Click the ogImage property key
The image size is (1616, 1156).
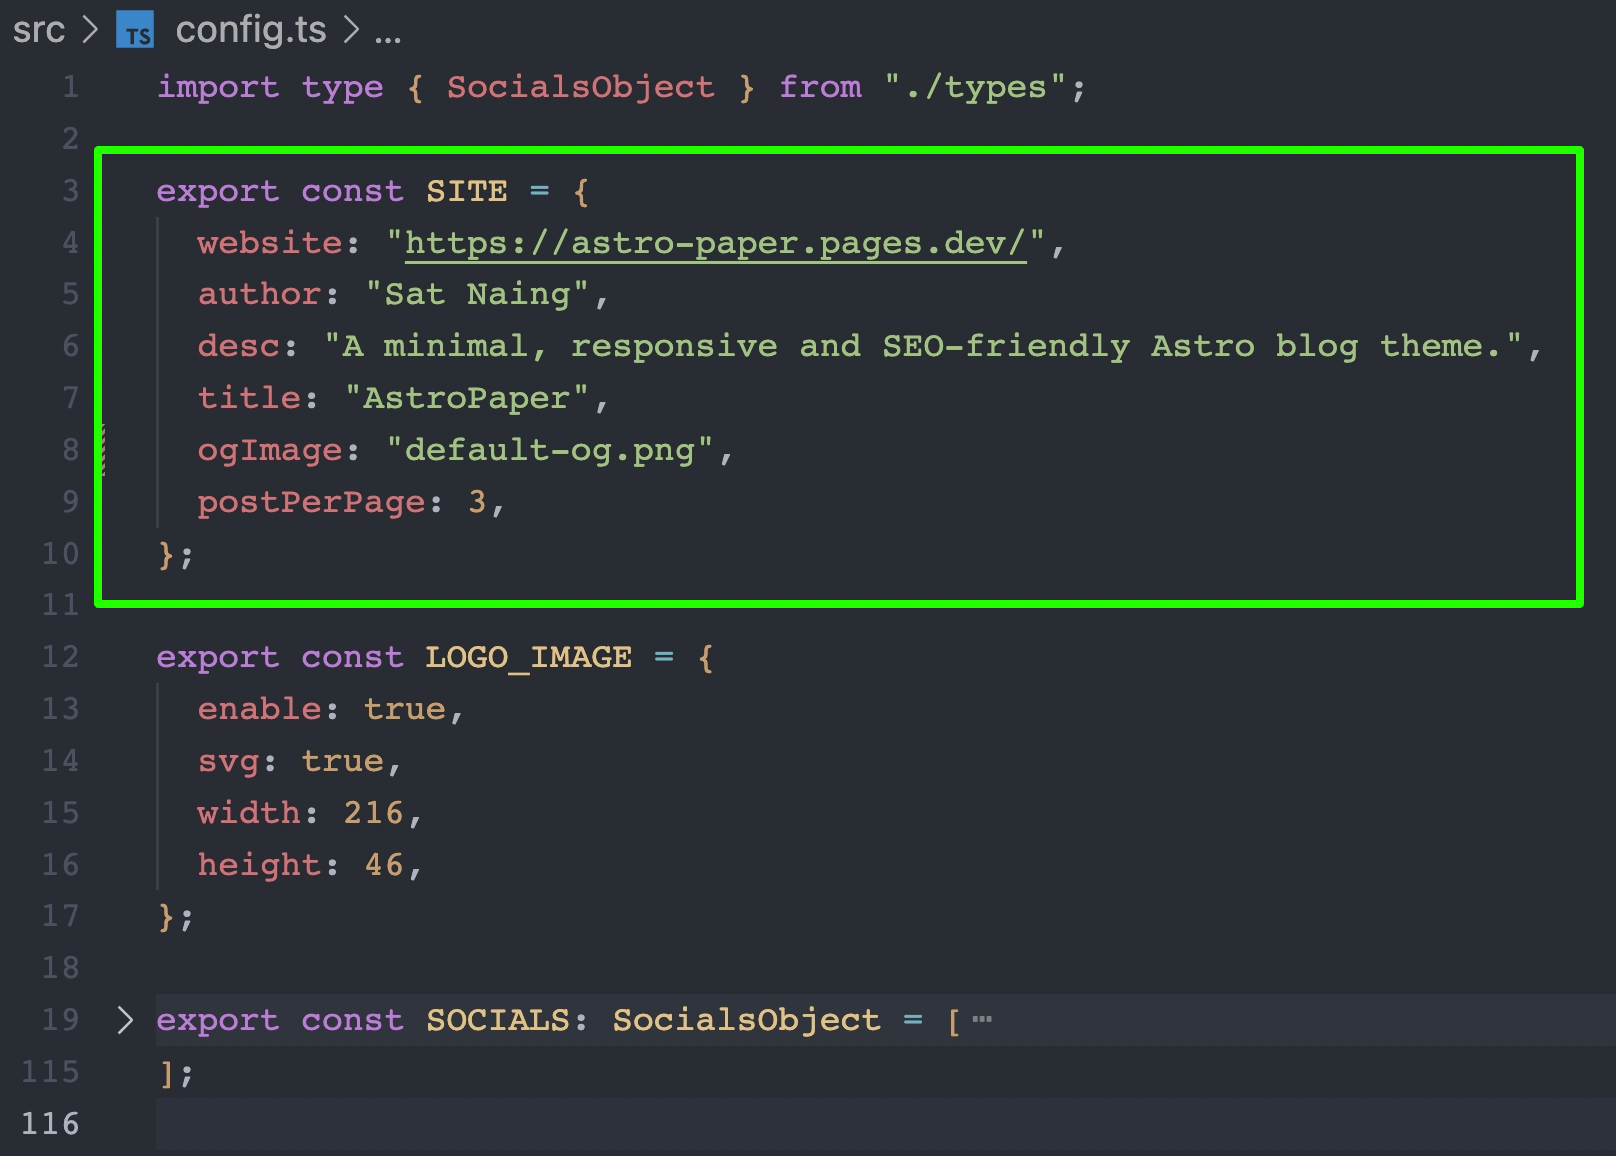tap(270, 450)
